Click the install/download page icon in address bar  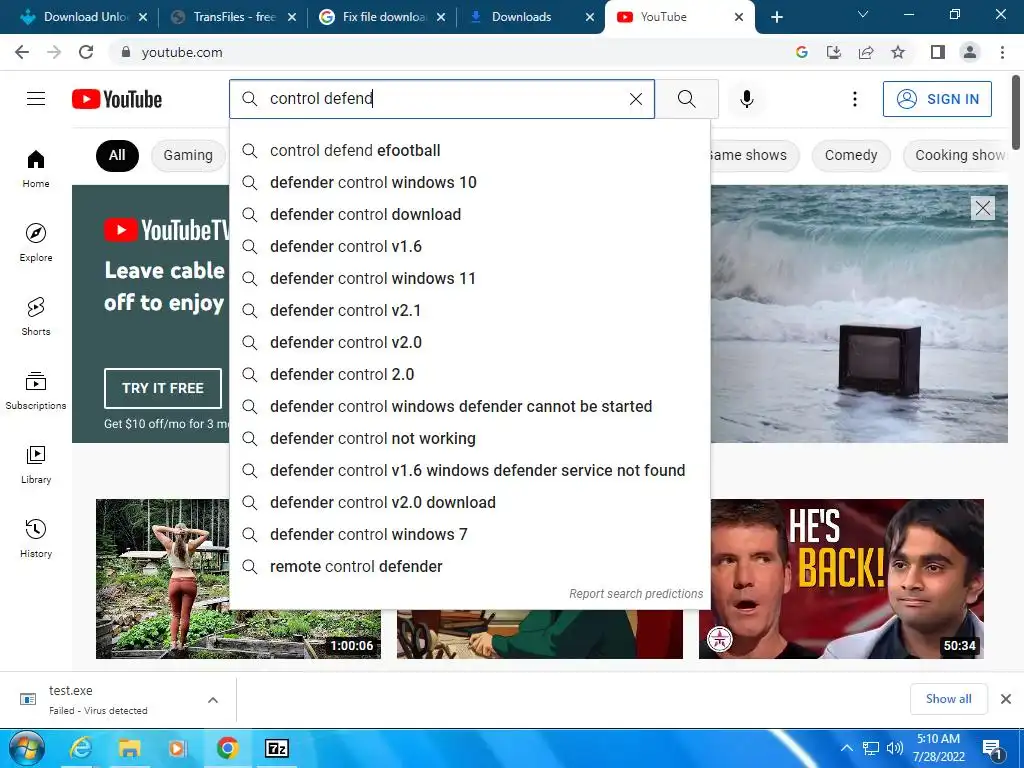[x=834, y=52]
